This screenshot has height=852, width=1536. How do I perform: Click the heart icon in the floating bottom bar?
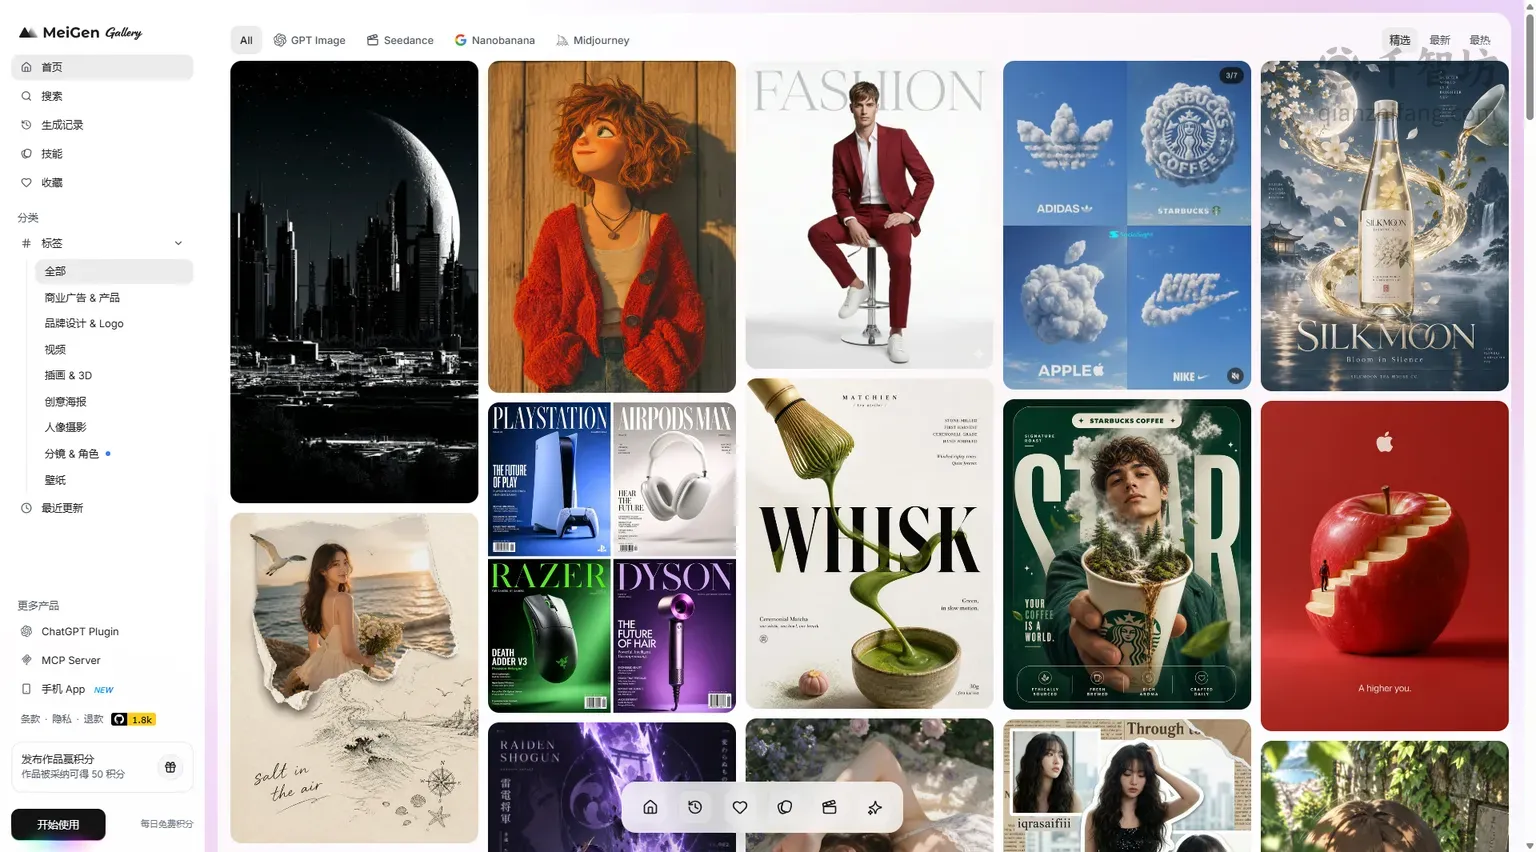point(740,807)
